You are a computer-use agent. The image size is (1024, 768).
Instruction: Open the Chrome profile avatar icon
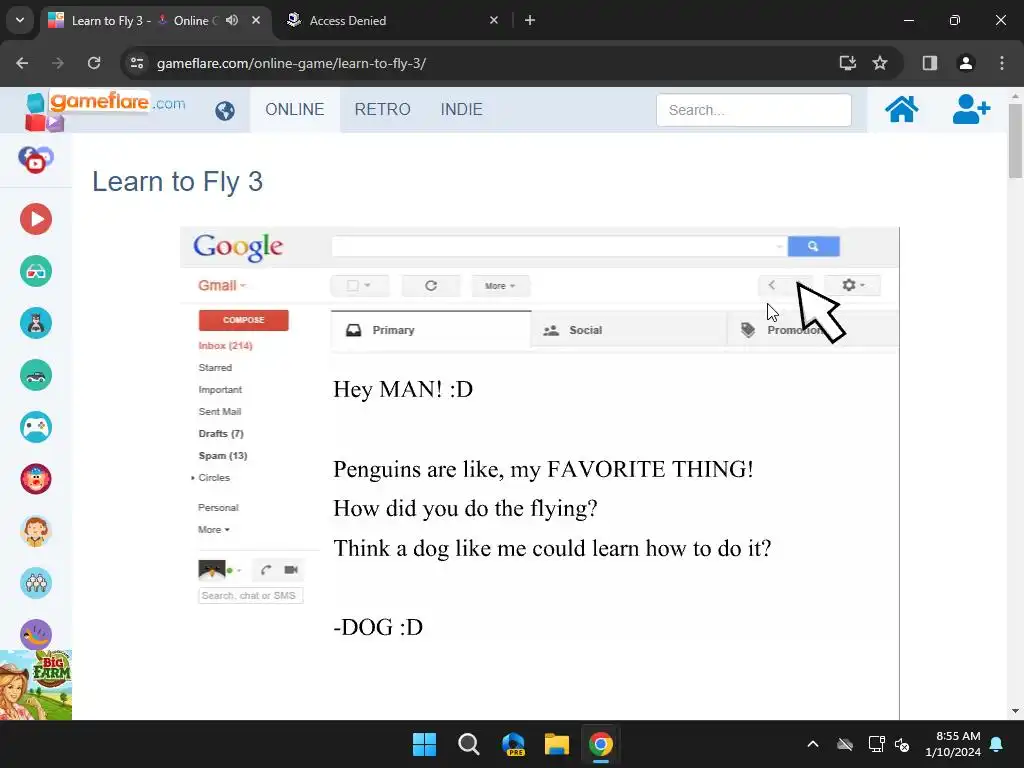tap(965, 63)
